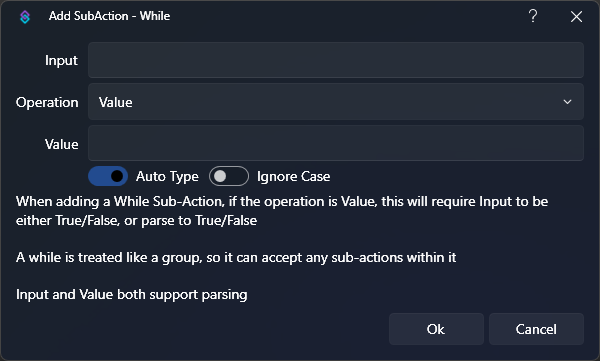Click the Input field label
Screen dimensions: 600x361
[61, 60]
